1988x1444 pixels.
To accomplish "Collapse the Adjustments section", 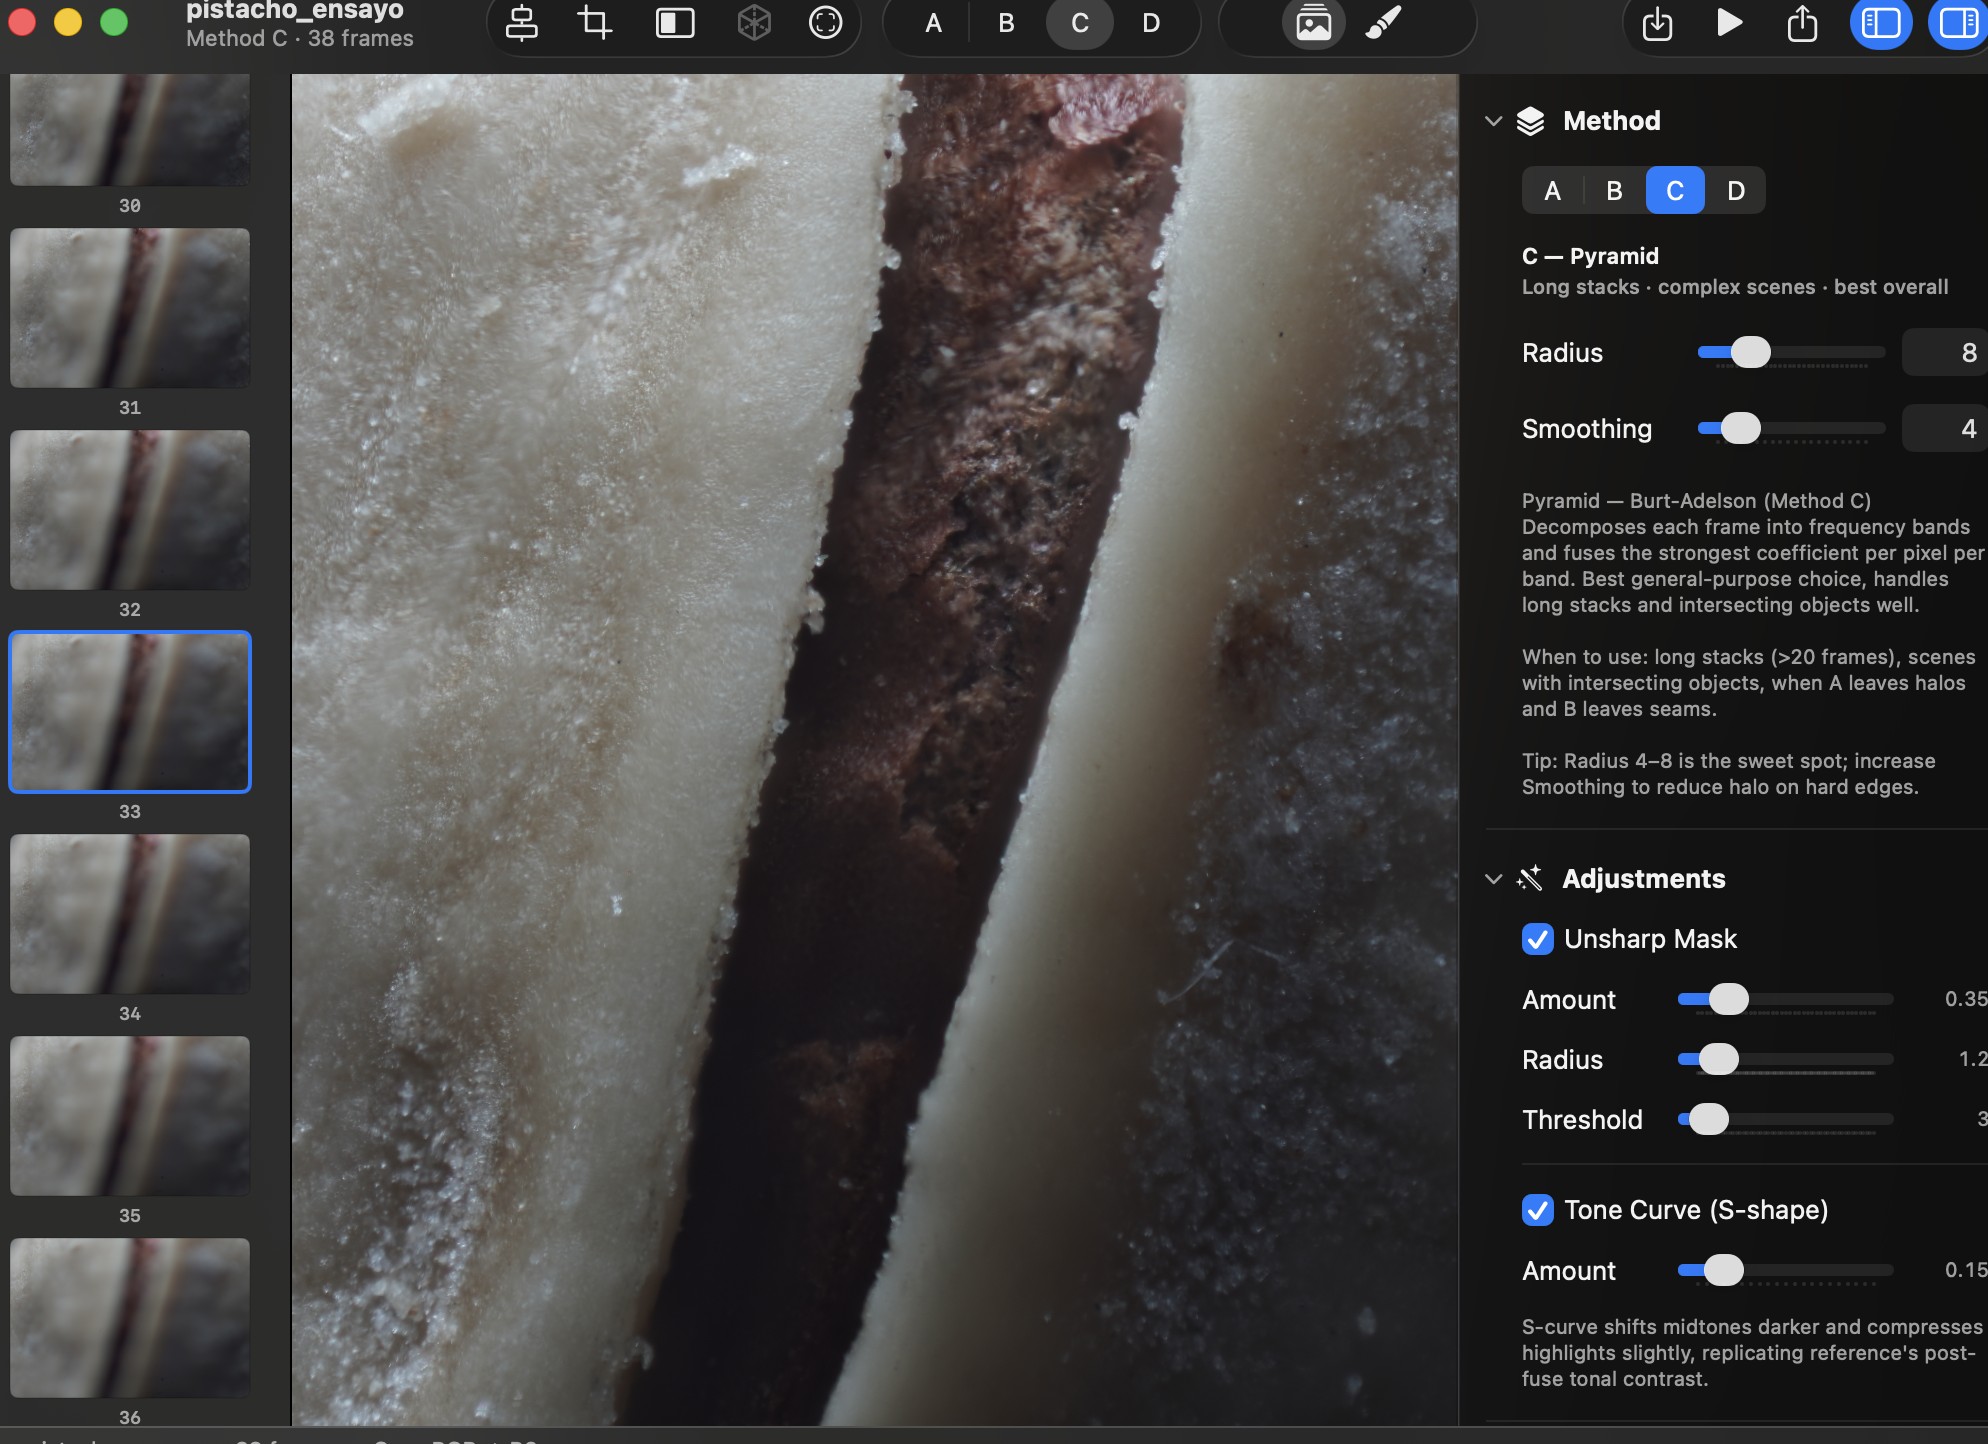I will pyautogui.click(x=1494, y=879).
